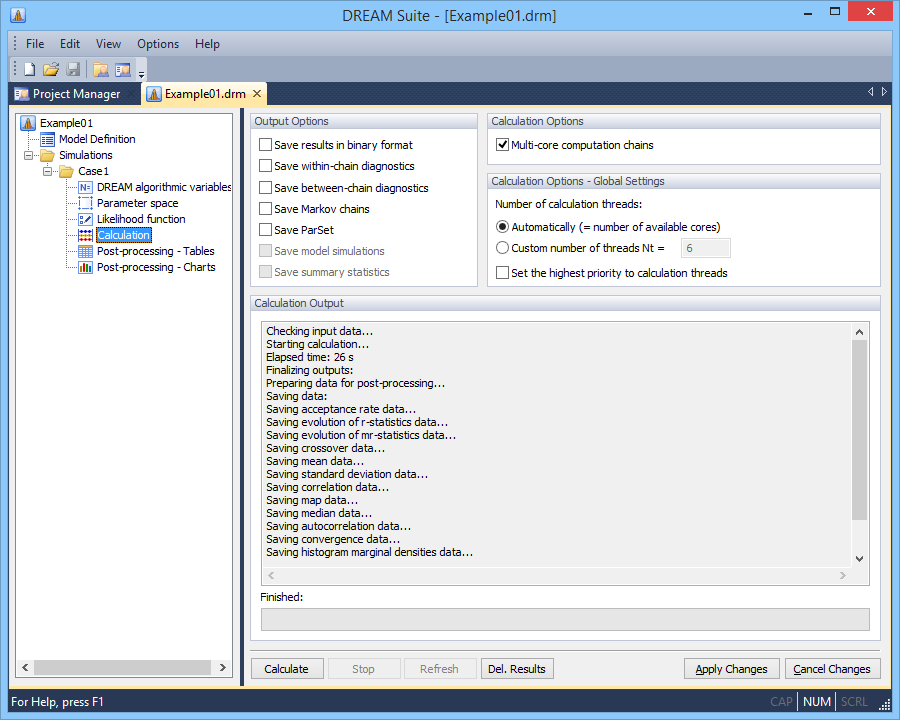Image resolution: width=900 pixels, height=720 pixels.
Task: Click the Example01.drm tab icon
Action: [x=154, y=94]
